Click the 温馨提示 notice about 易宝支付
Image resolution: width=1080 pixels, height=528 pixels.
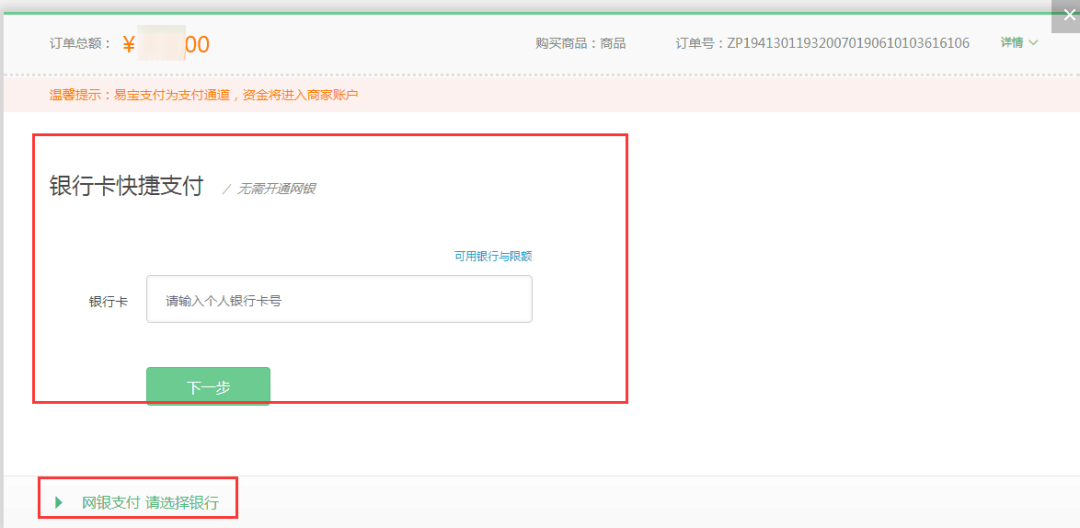coord(204,95)
